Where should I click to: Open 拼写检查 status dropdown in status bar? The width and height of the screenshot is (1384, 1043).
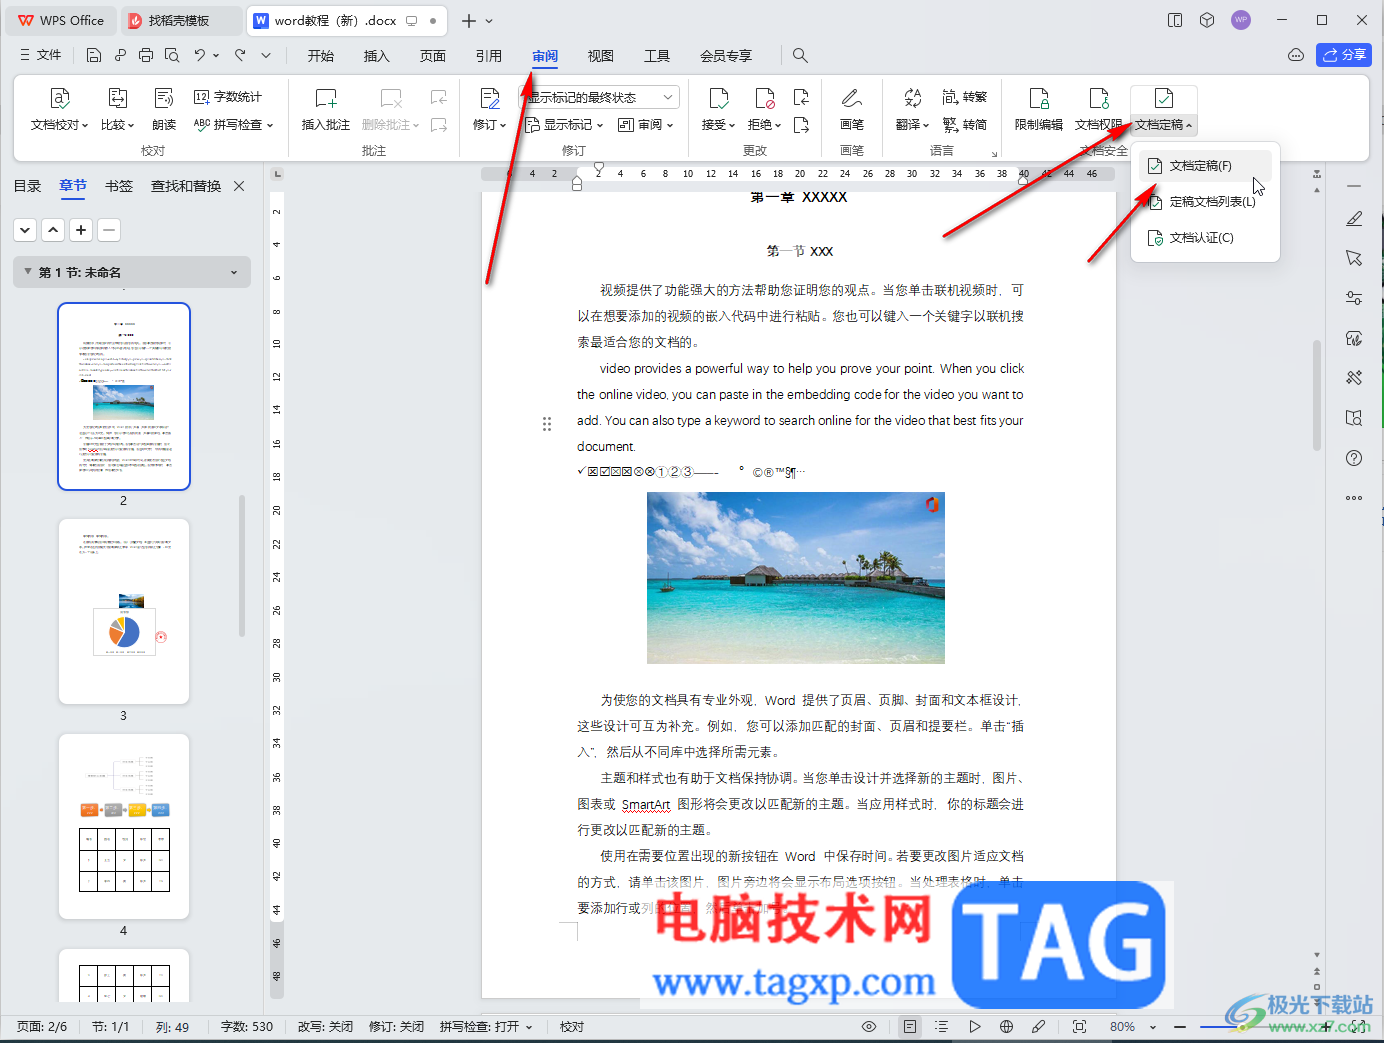486,1026
